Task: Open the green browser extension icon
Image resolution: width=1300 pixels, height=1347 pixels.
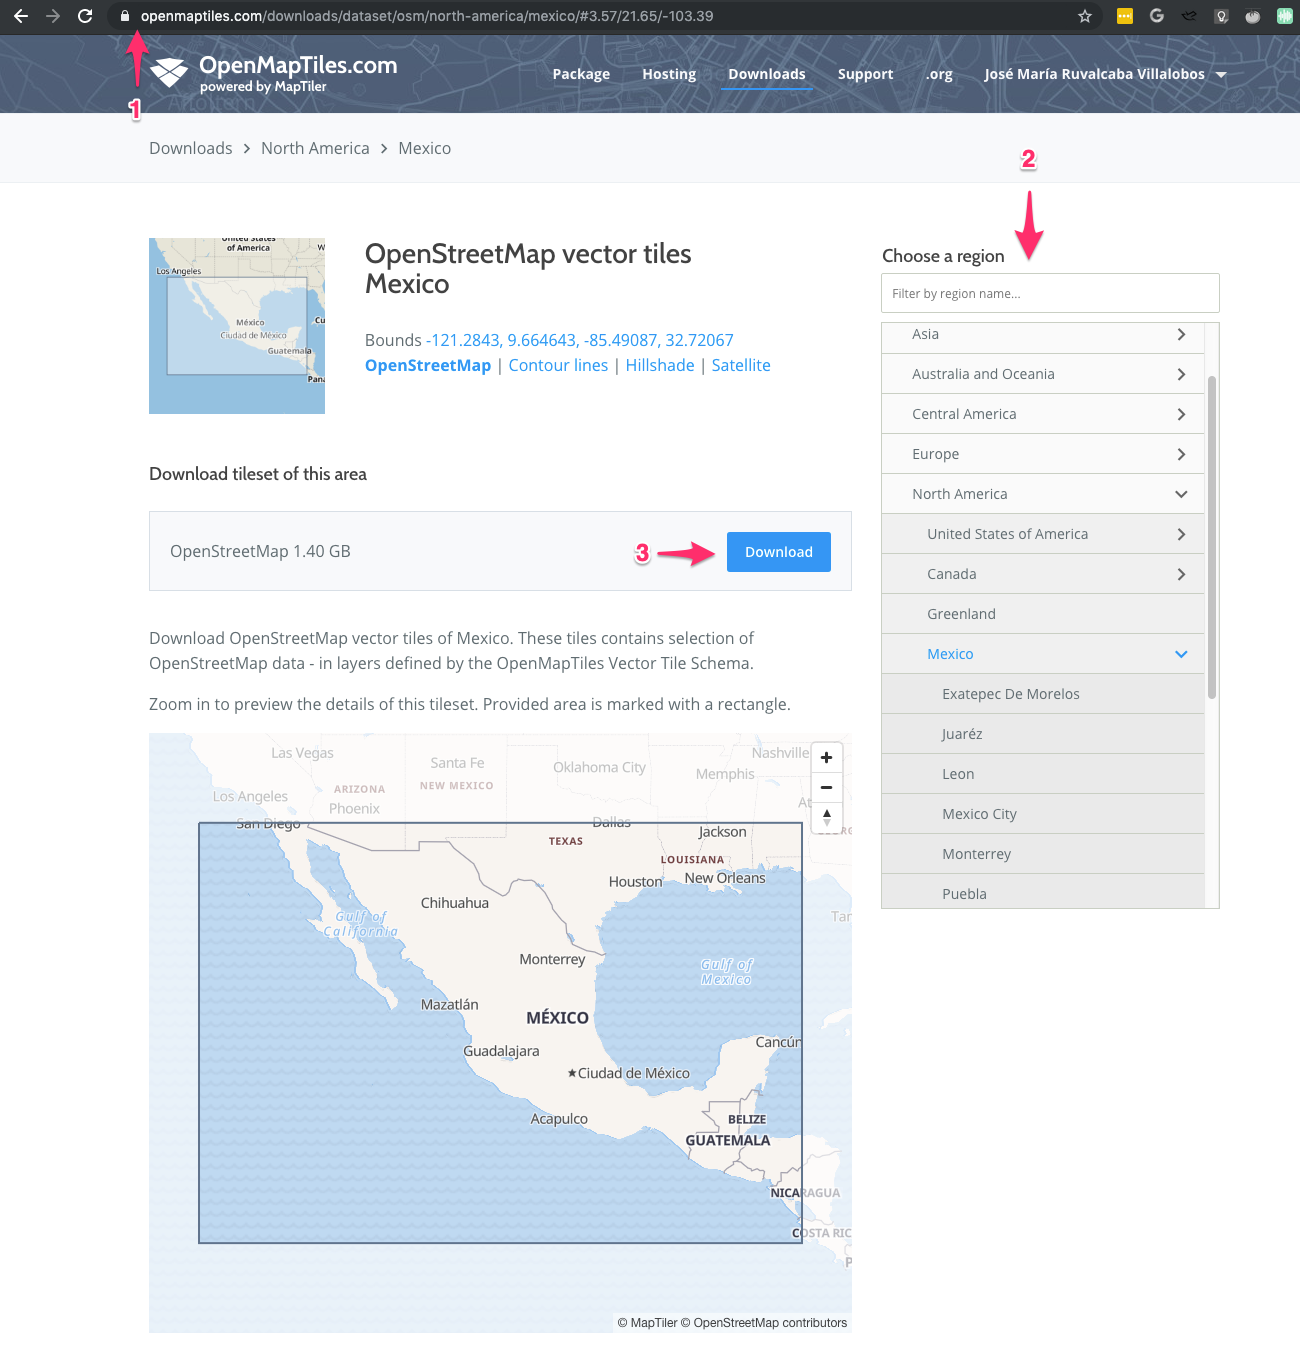Action: [x=1285, y=16]
